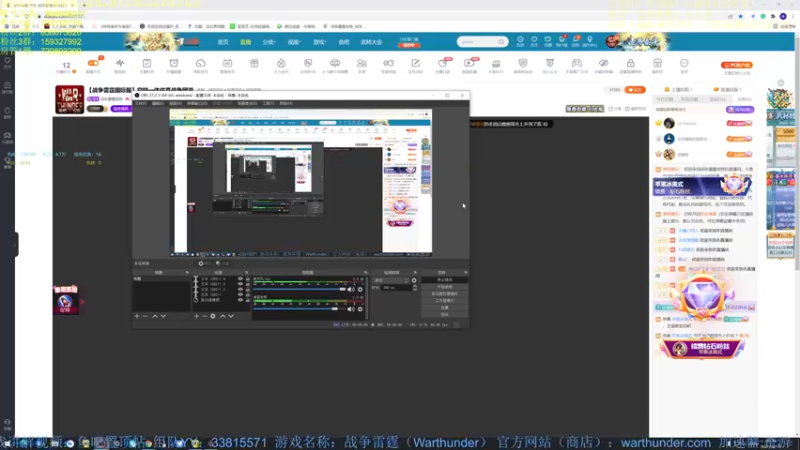Expand the 游戏 dropdown in Douyu nav
800x450 pixels.
pyautogui.click(x=319, y=42)
